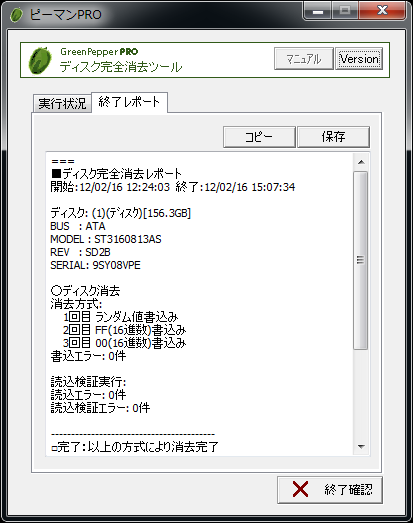The image size is (413, 523).
Task: Click the 完了:以上の方式により消去完了 line
Action: tap(135, 447)
